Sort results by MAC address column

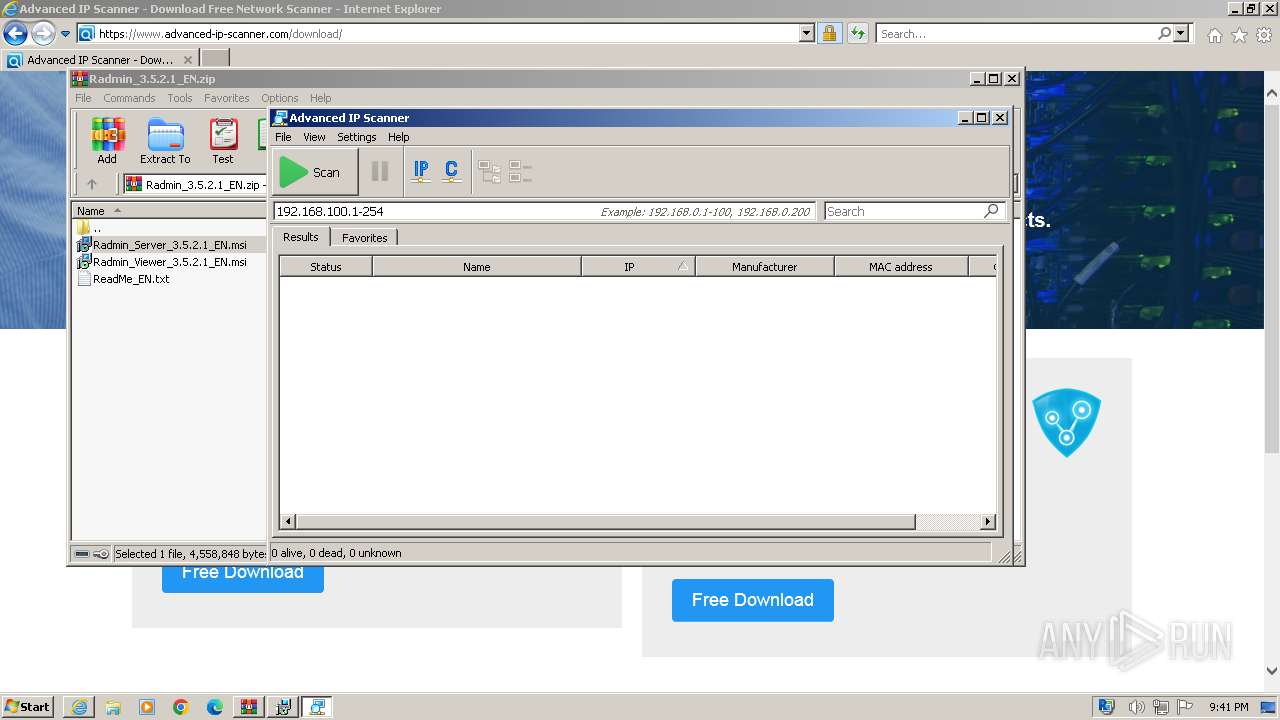point(900,267)
